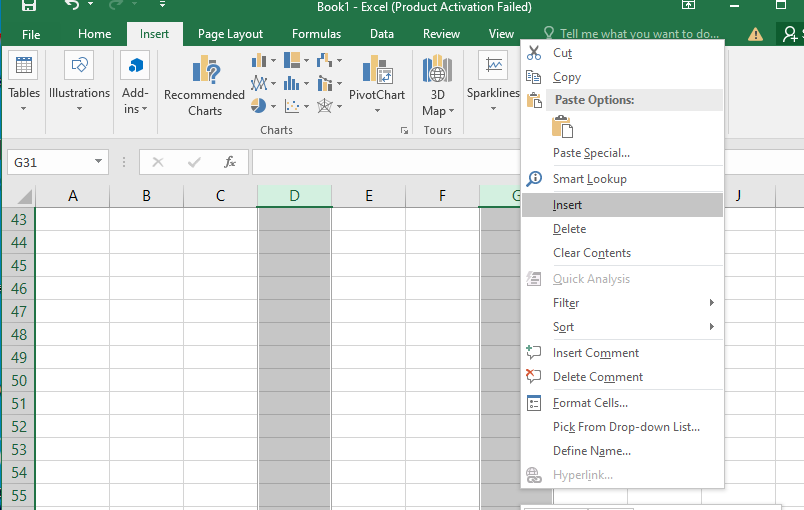
Task: Click the 3D Map icon
Action: (x=437, y=69)
